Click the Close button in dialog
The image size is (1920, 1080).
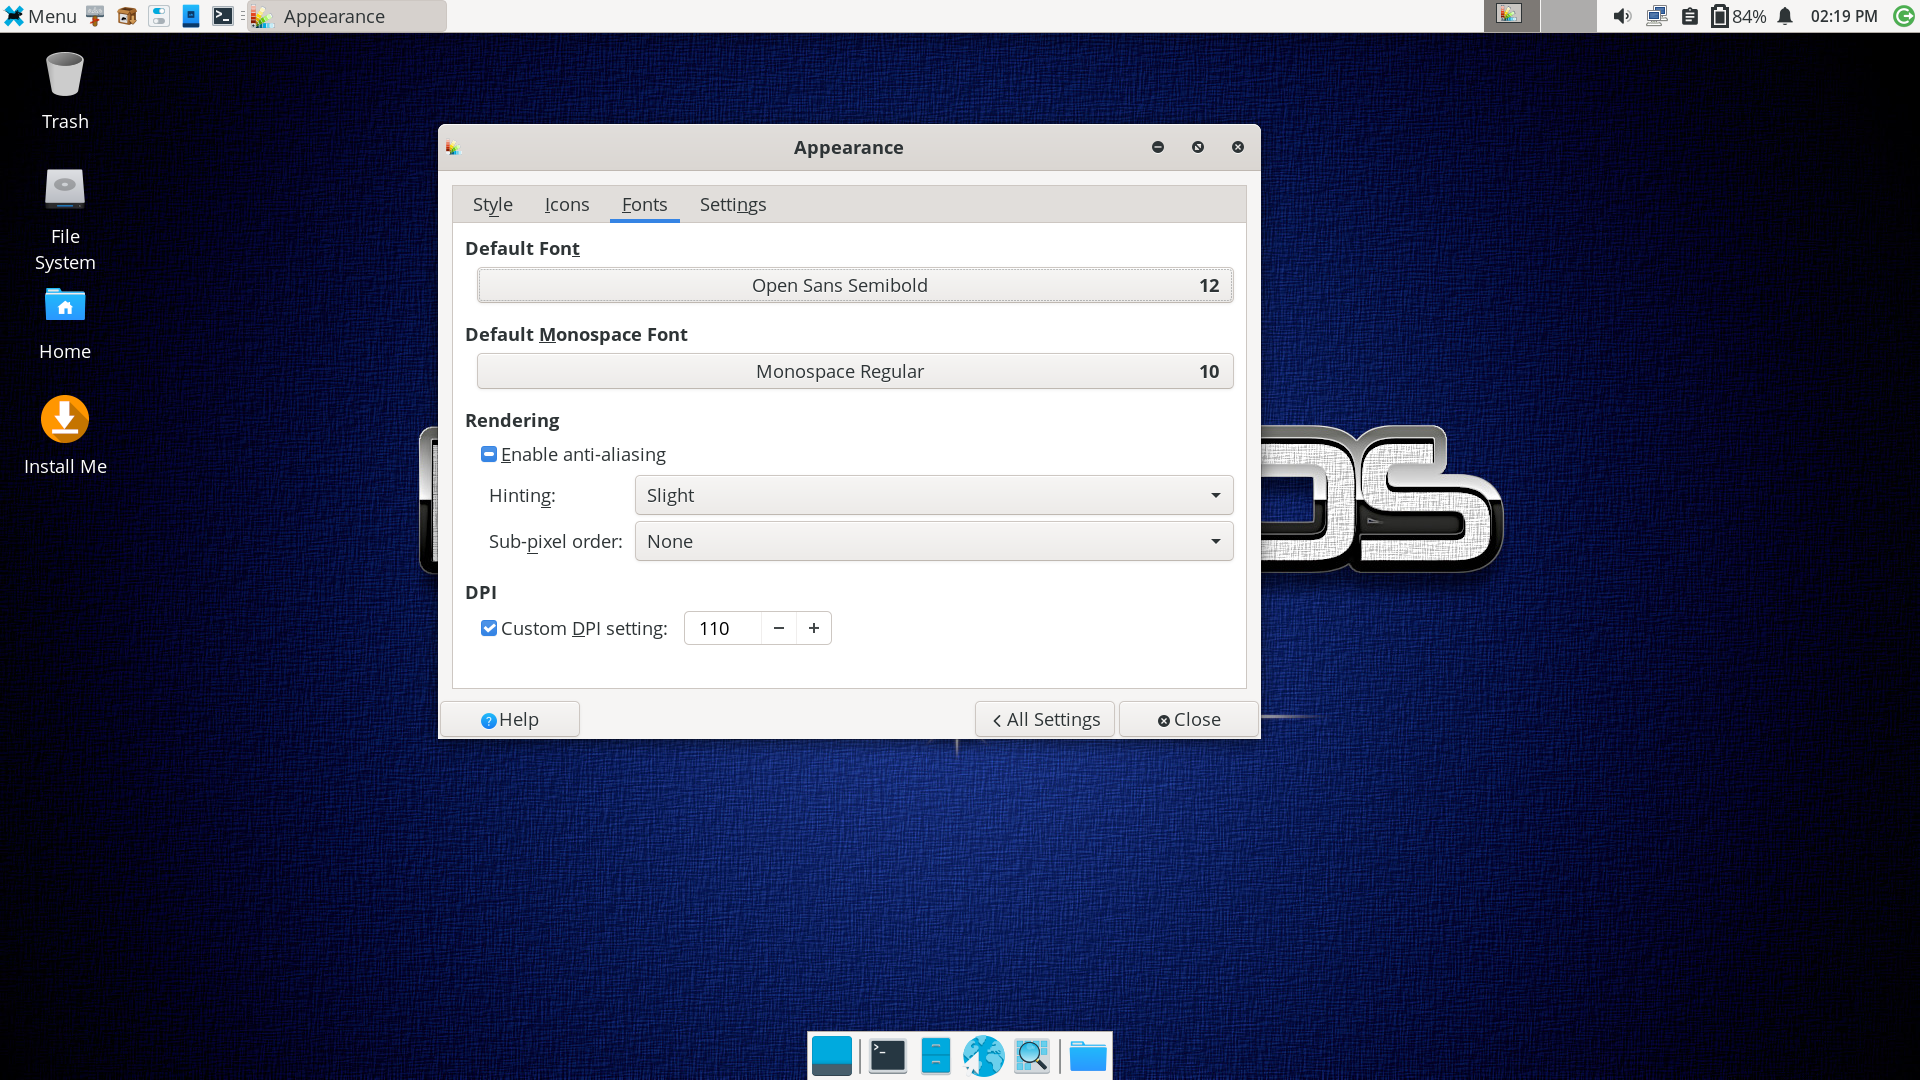tap(1189, 719)
